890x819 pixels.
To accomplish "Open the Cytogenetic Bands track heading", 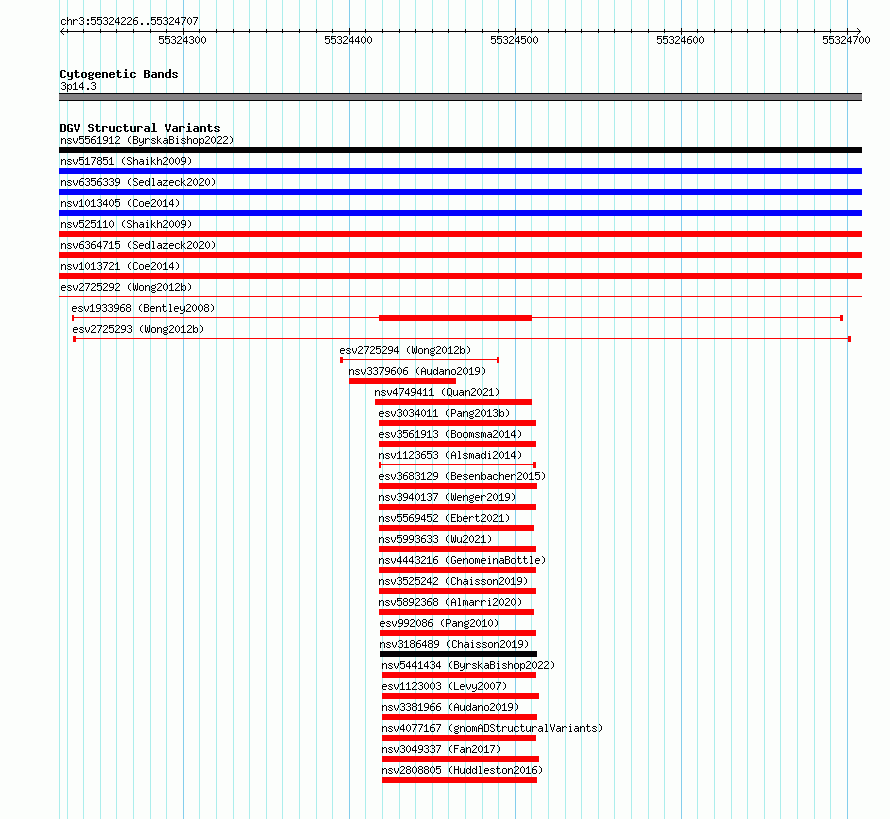I will click(x=119, y=74).
